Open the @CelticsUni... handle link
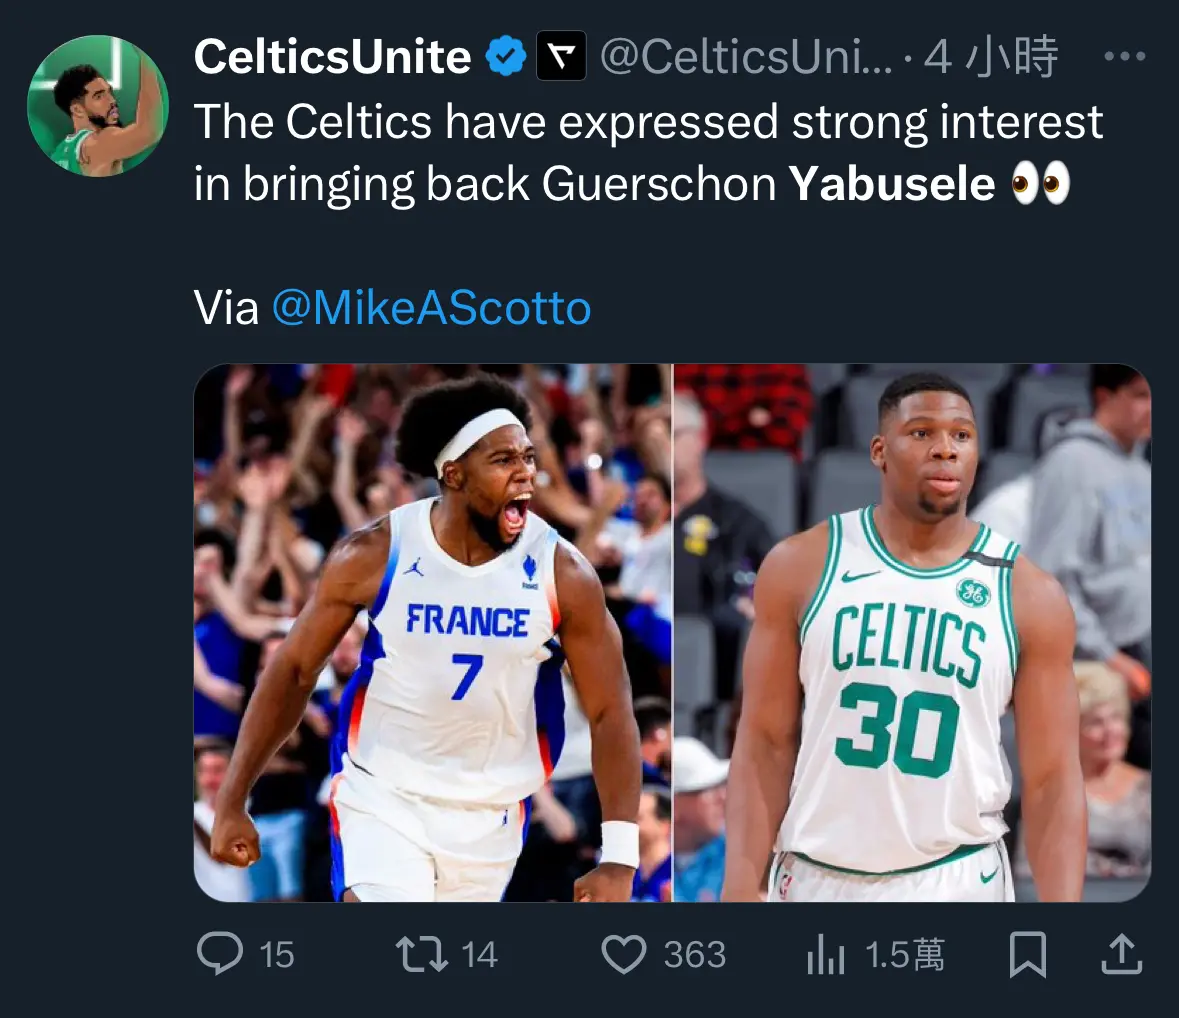The width and height of the screenshot is (1179, 1018). click(746, 56)
